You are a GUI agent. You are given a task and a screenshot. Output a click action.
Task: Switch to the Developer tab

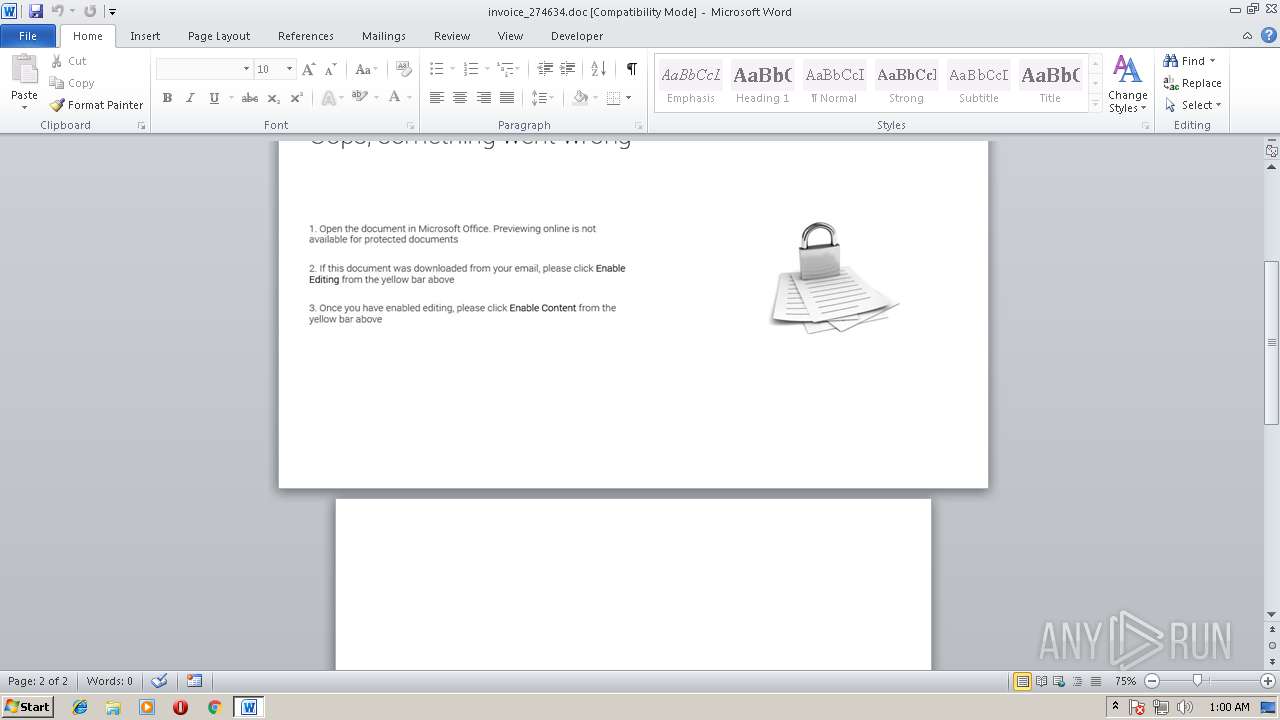577,36
